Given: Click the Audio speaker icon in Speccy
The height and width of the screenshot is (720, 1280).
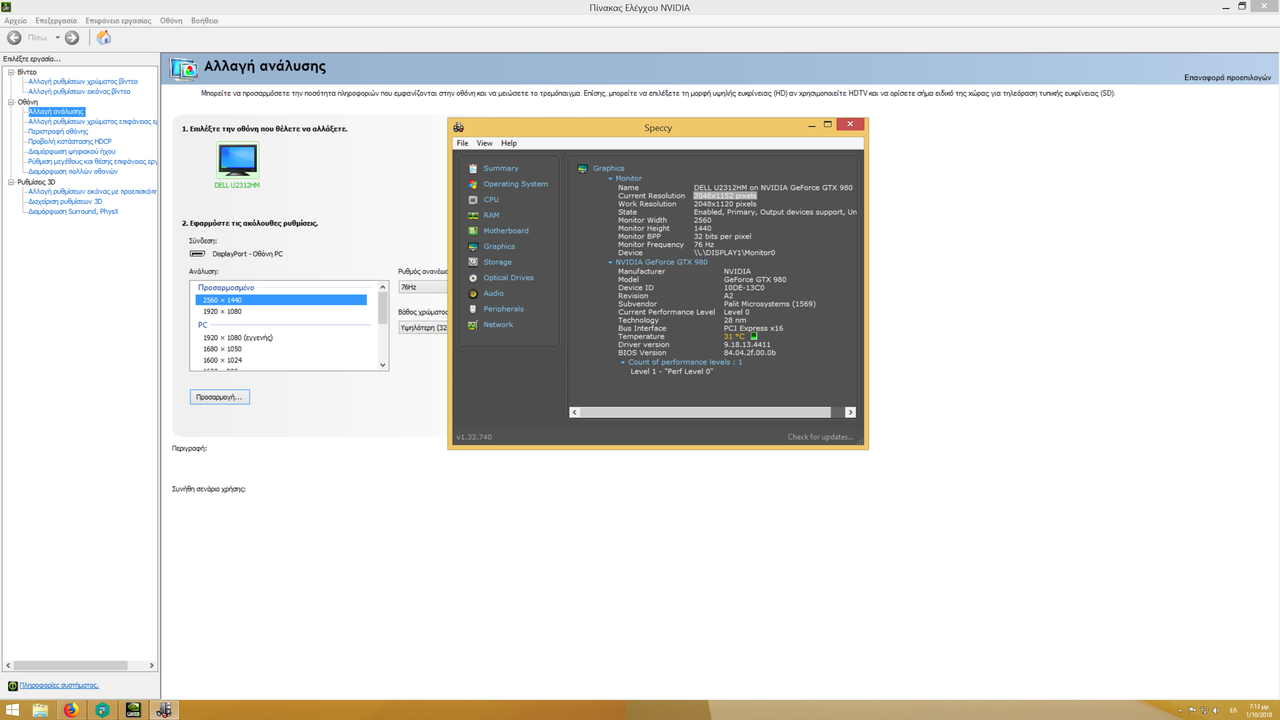Looking at the screenshot, I should point(472,293).
